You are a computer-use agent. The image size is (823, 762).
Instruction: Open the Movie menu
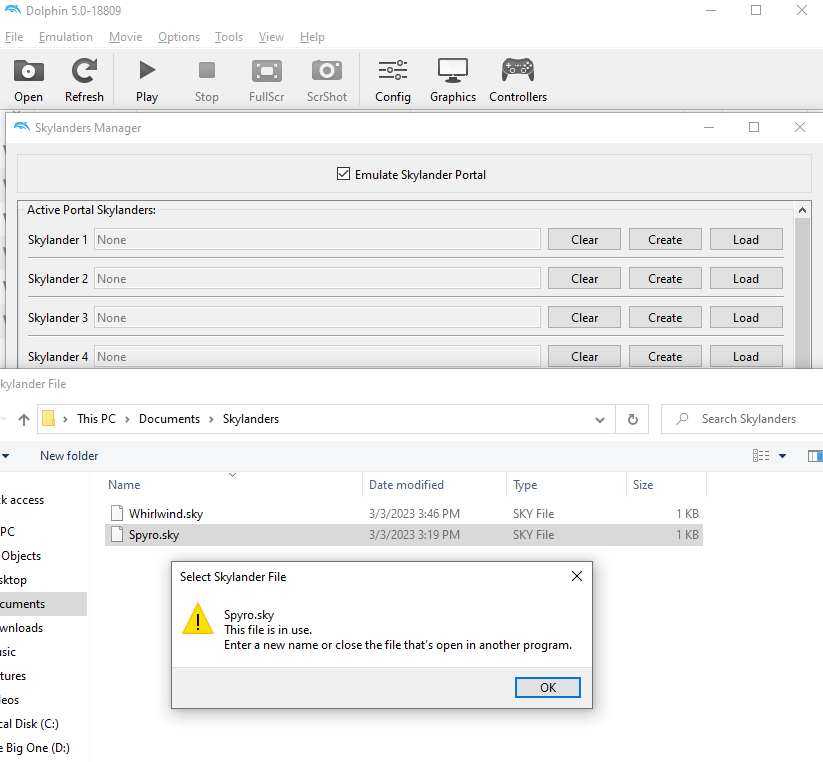[125, 37]
